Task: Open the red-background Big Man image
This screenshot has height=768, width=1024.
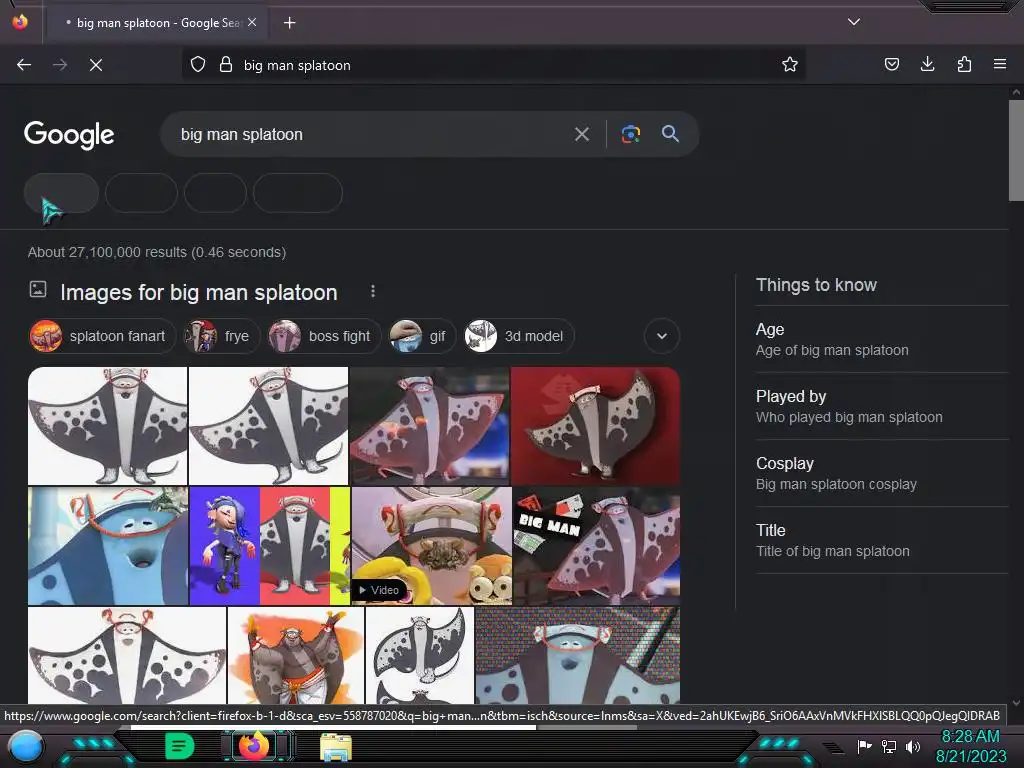Action: pyautogui.click(x=596, y=426)
